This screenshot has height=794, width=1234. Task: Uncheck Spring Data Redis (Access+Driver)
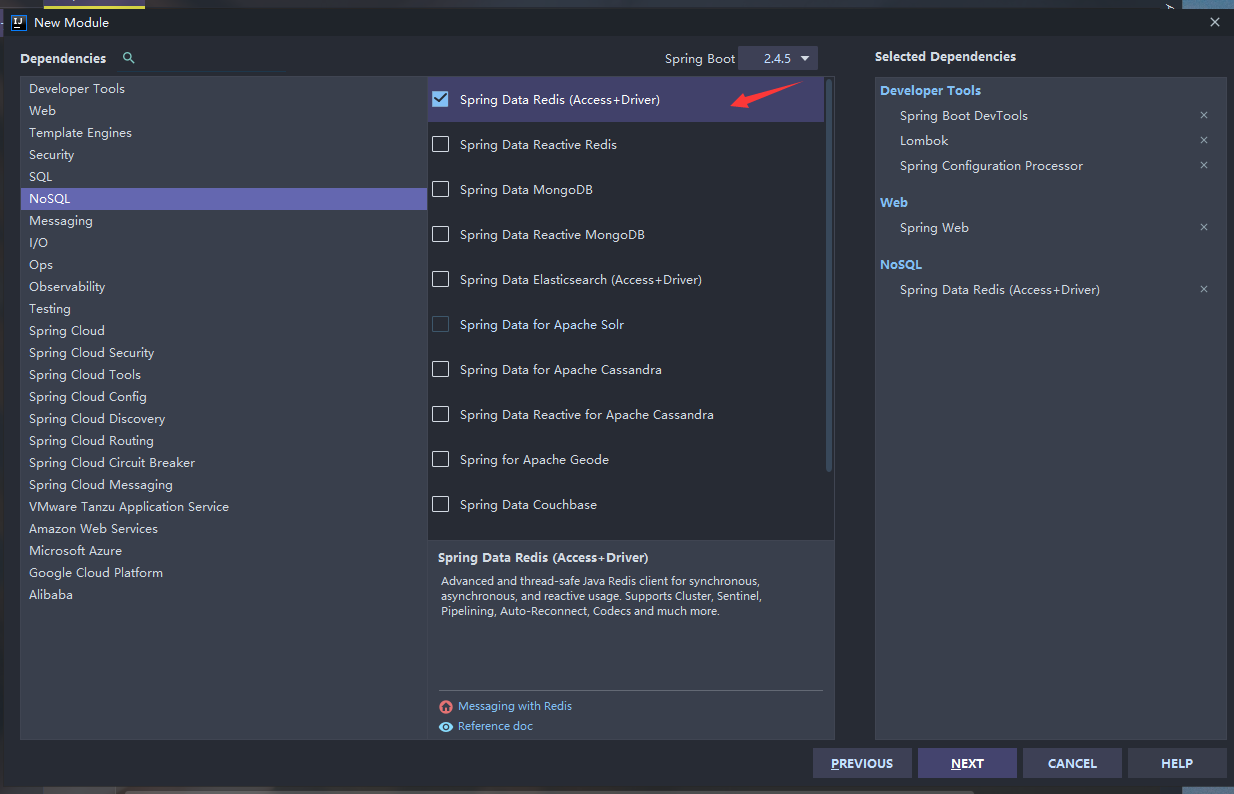pos(440,99)
